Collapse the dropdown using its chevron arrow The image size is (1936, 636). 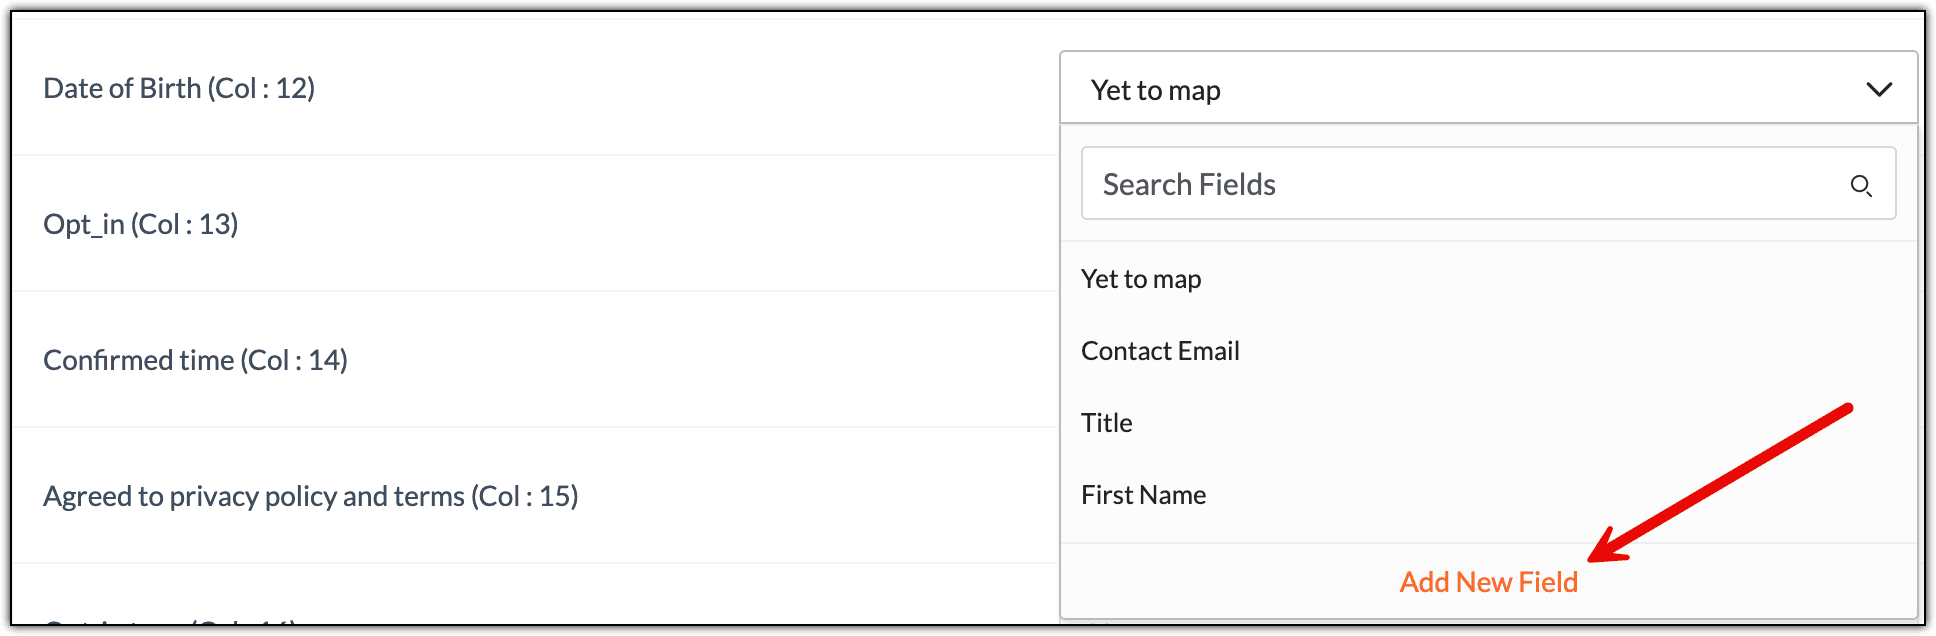[x=1879, y=90]
